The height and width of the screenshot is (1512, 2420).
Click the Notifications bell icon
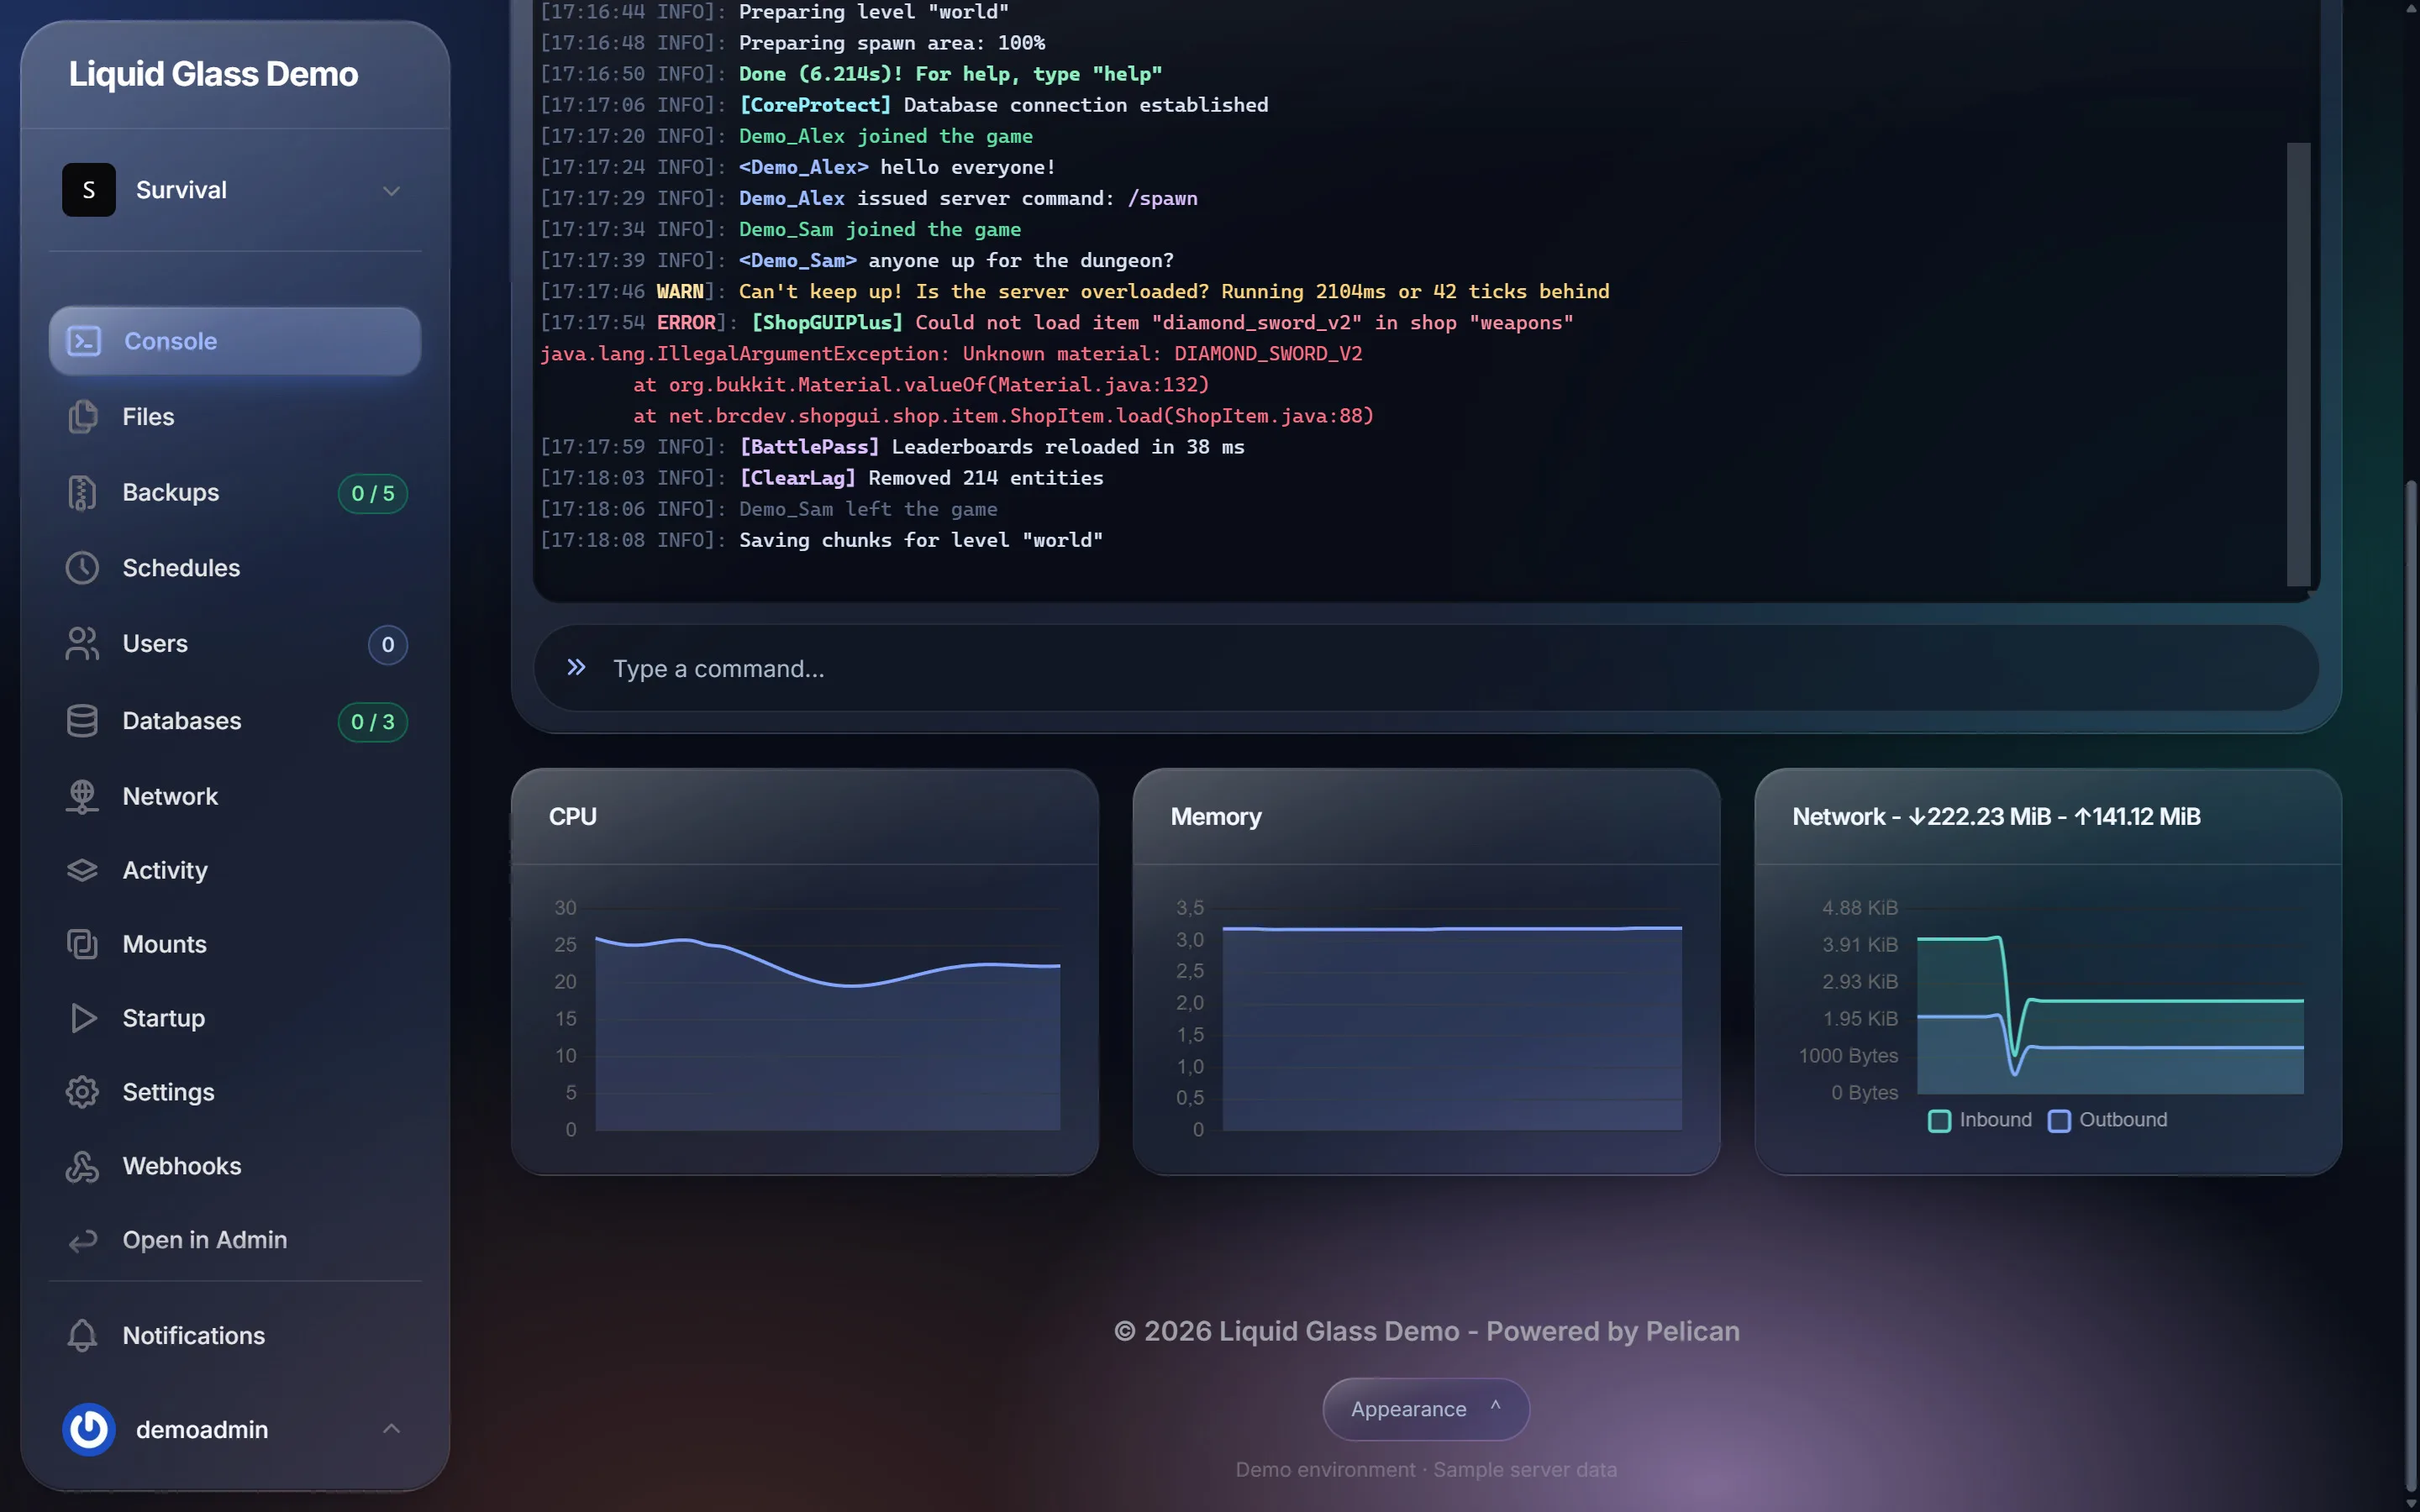coord(82,1336)
